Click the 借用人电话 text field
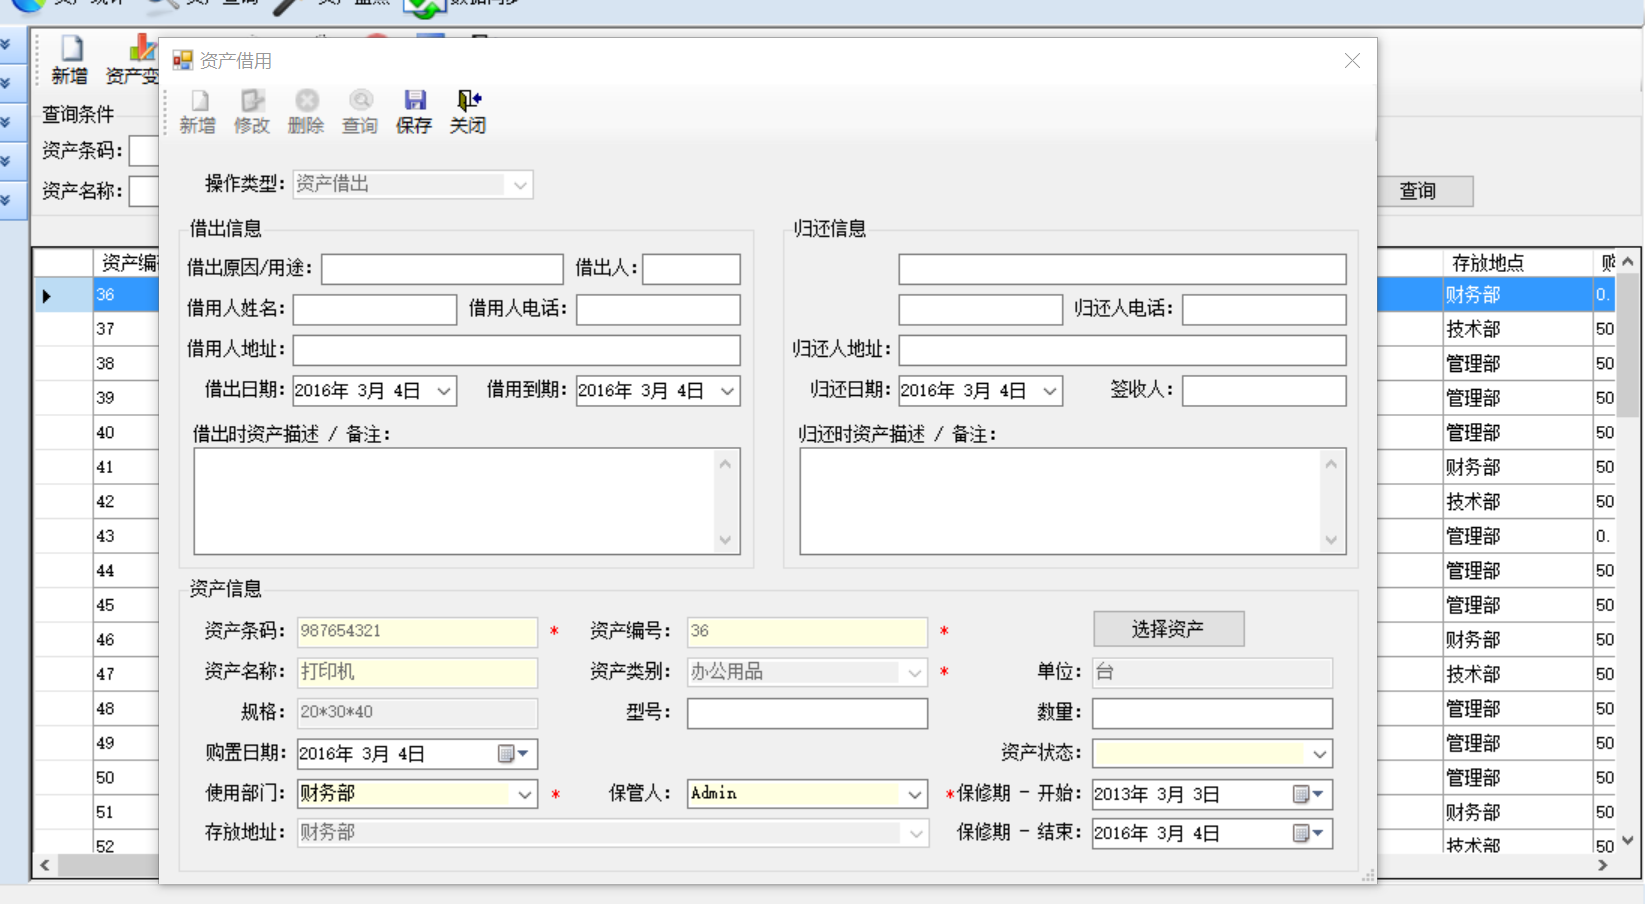1645x904 pixels. tap(658, 309)
